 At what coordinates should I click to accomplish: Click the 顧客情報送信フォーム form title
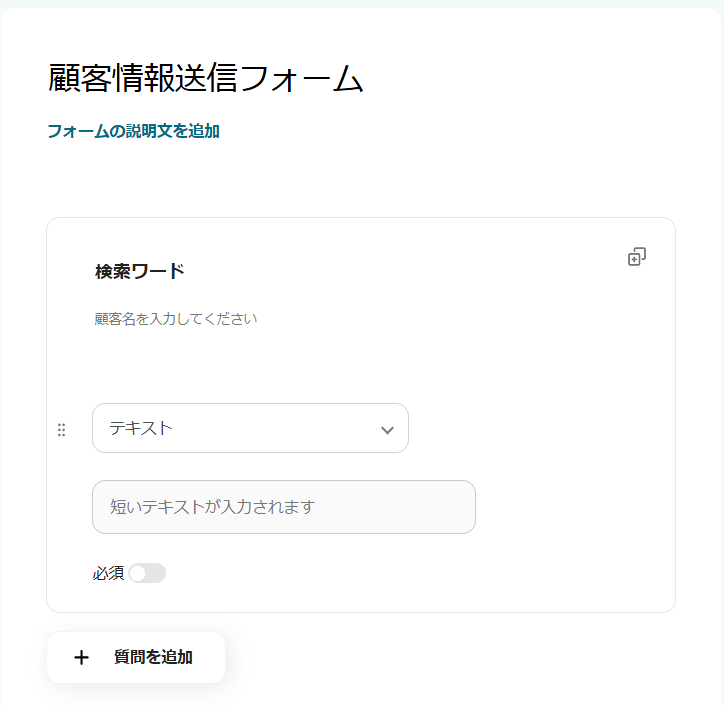(x=205, y=79)
